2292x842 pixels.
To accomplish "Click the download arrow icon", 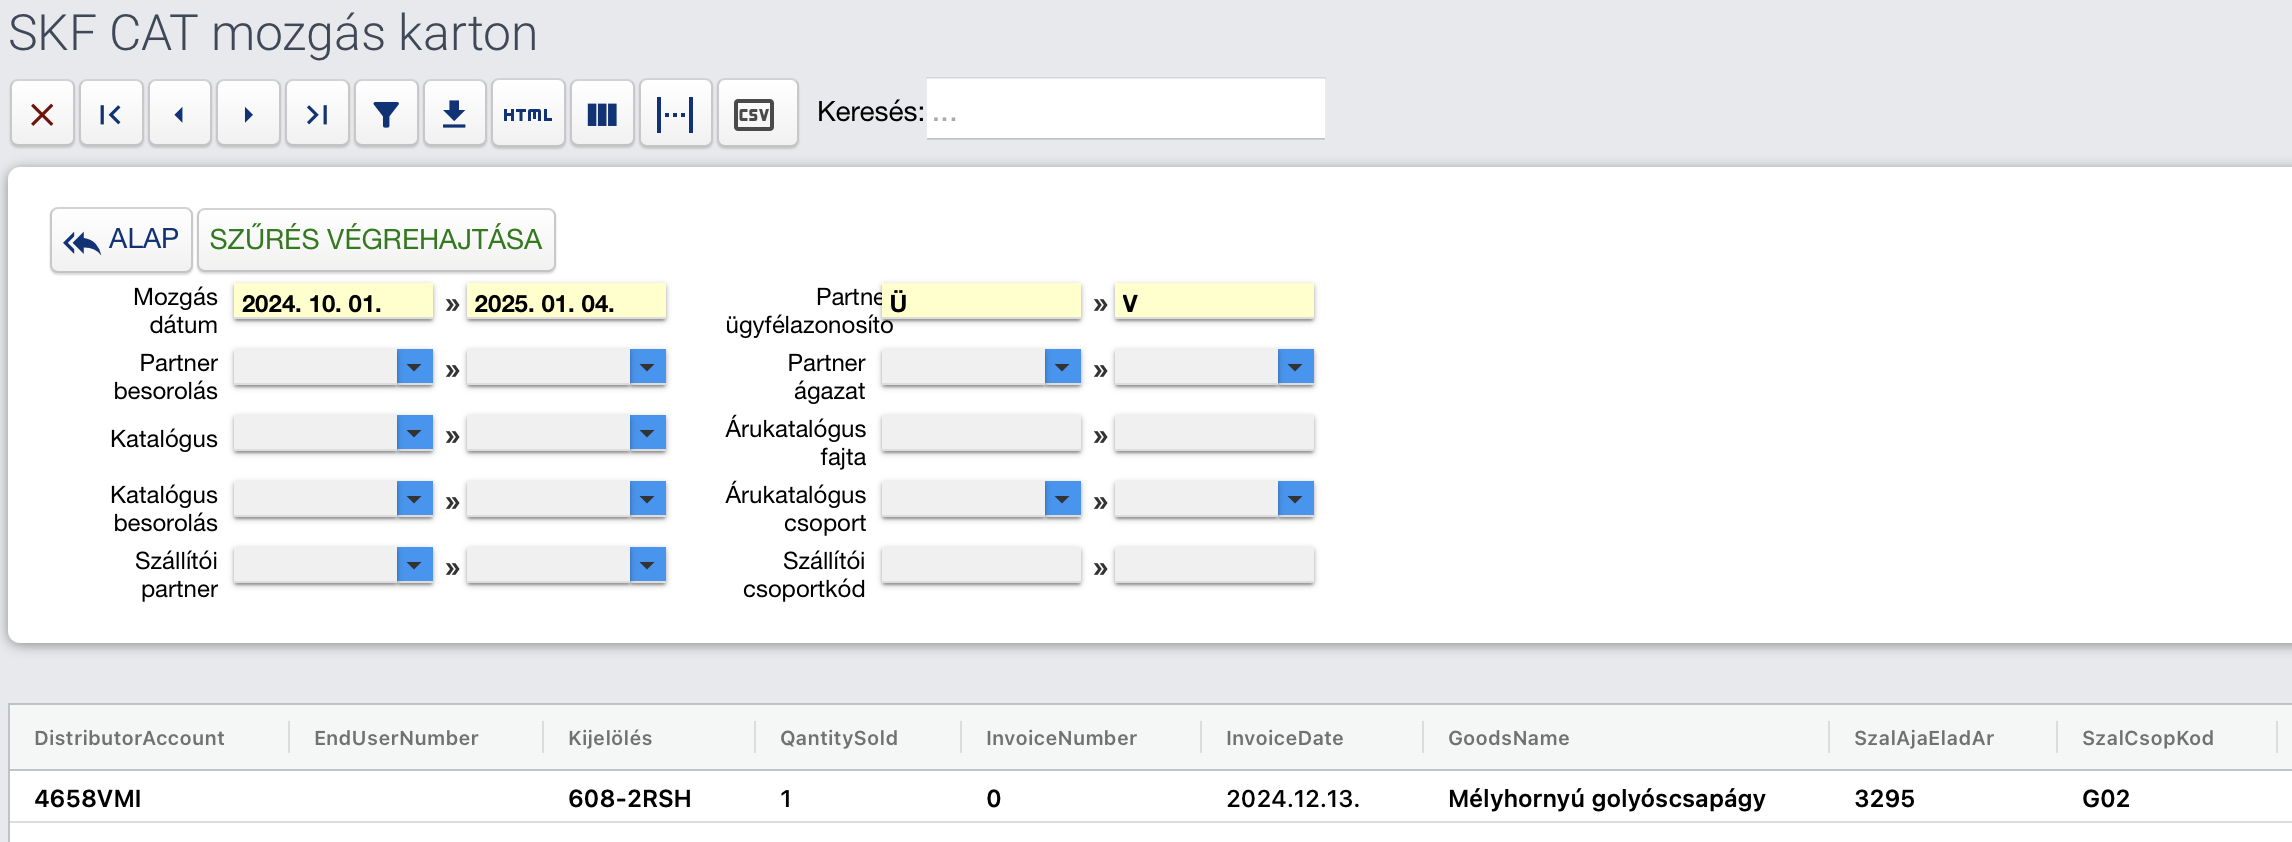I will (455, 114).
